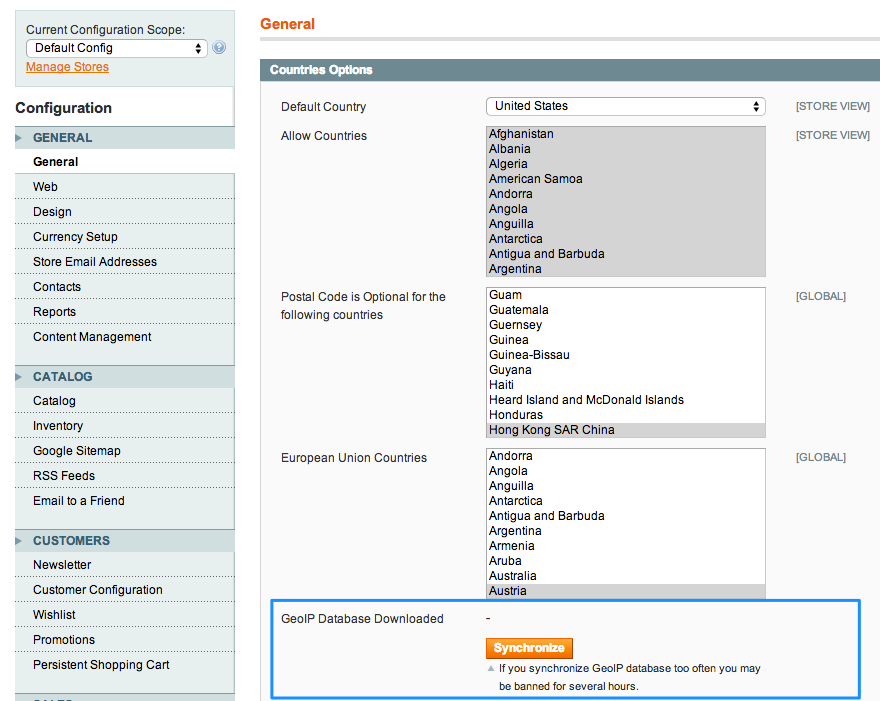This screenshot has width=880, height=701.
Task: Collapse the GENERAL section in the sidebar
Action: click(125, 138)
